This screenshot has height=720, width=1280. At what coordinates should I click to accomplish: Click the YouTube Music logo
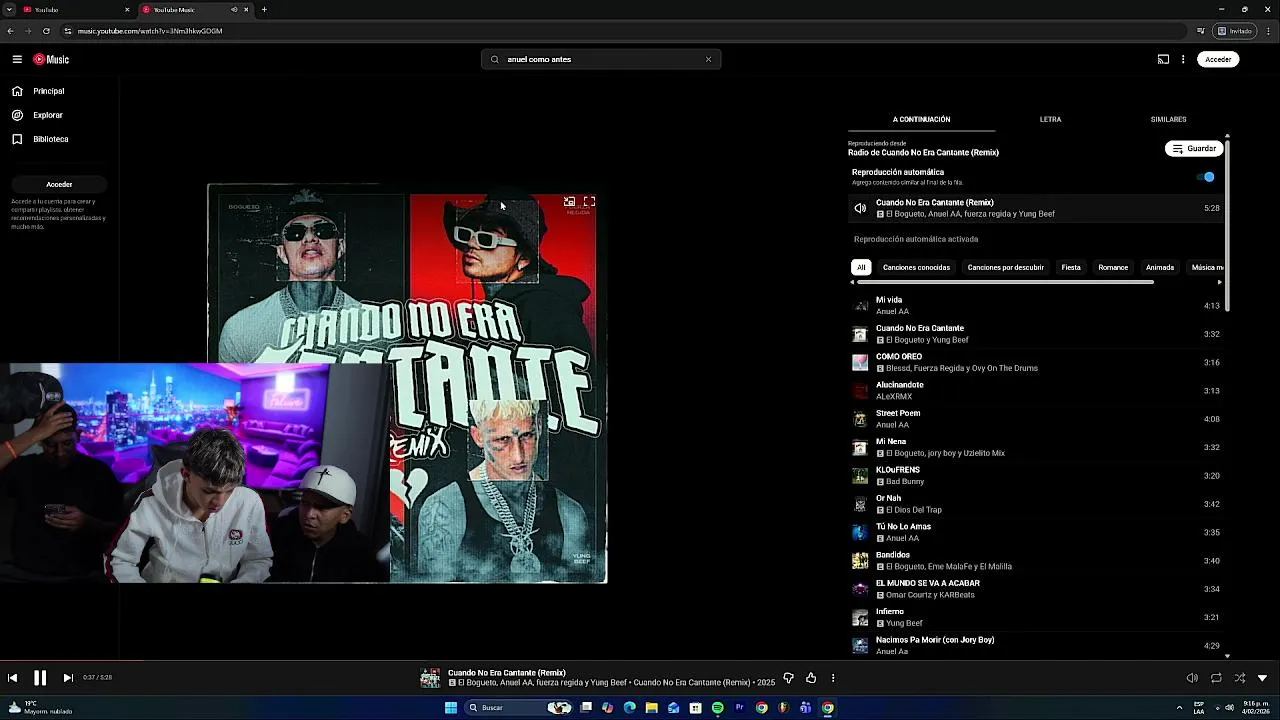click(51, 59)
